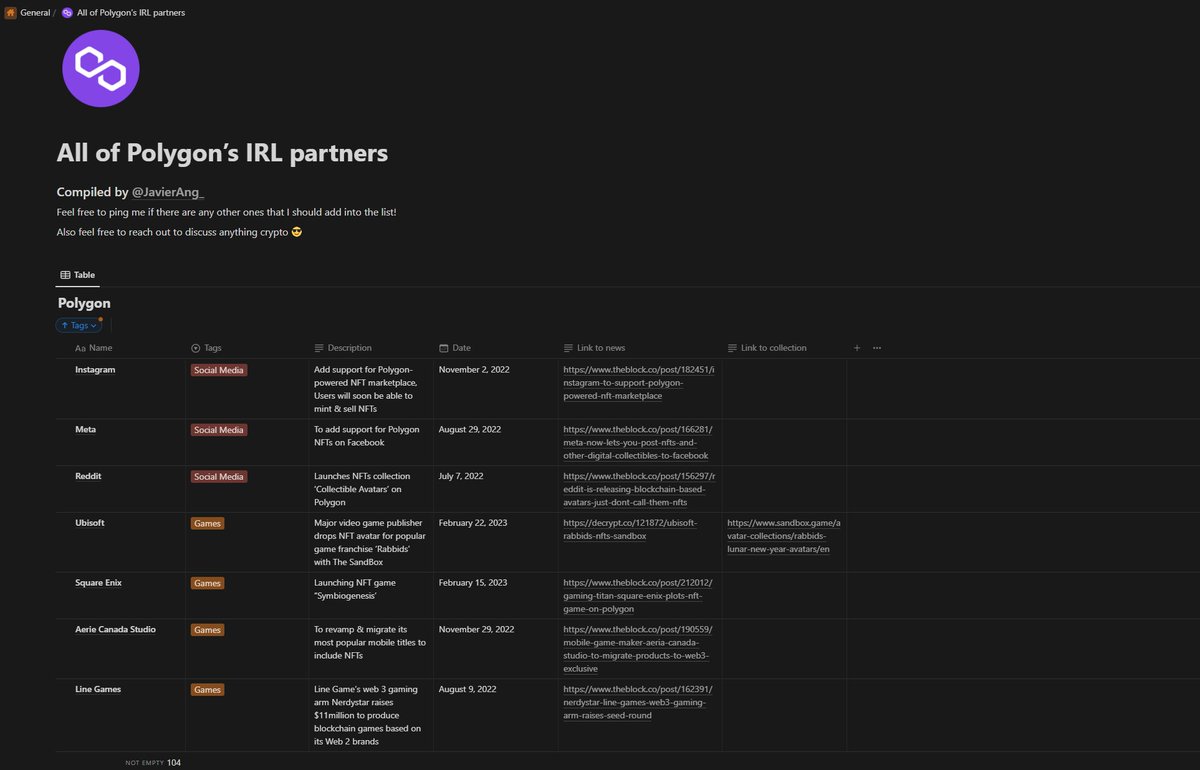Open the Meta row
1200x770 pixels.
pyautogui.click(x=86, y=429)
